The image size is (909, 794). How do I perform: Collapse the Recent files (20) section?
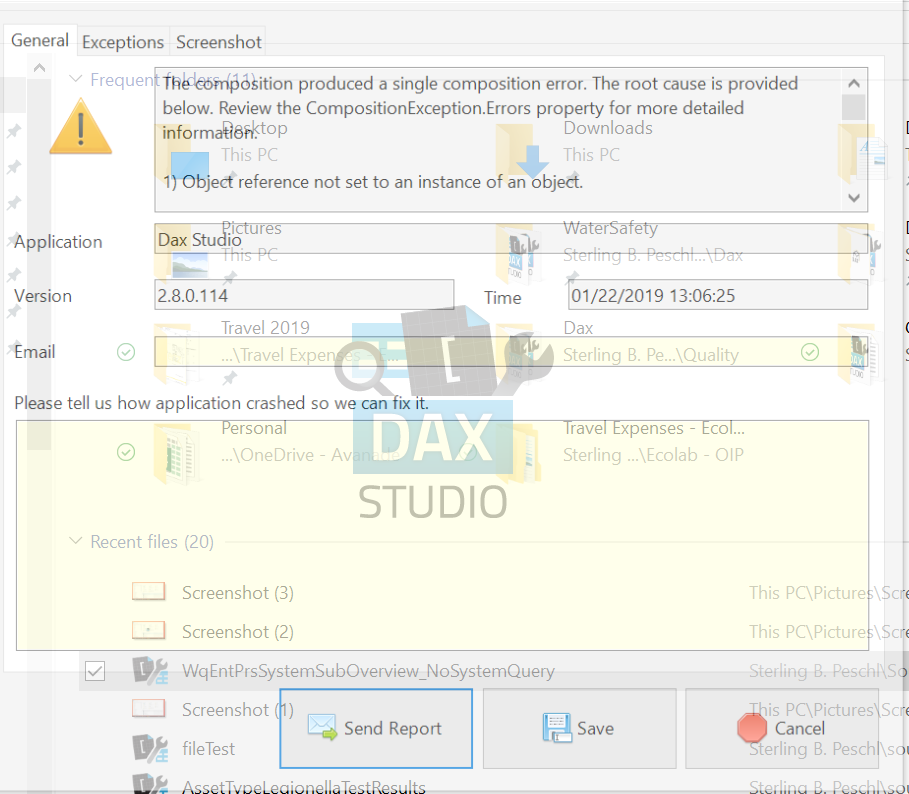[76, 541]
